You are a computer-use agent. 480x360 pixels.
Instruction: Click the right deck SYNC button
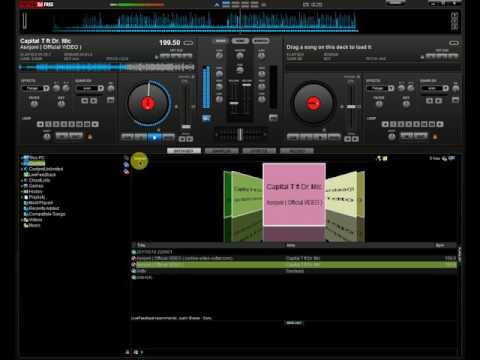pyautogui.click(x=334, y=137)
